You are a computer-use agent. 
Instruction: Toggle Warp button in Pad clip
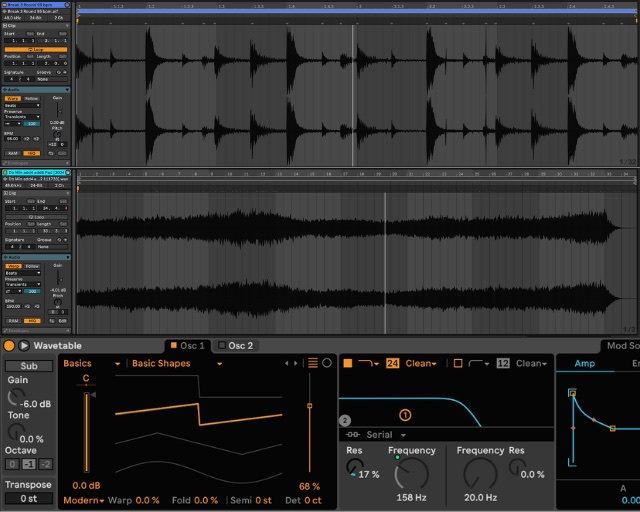13,266
